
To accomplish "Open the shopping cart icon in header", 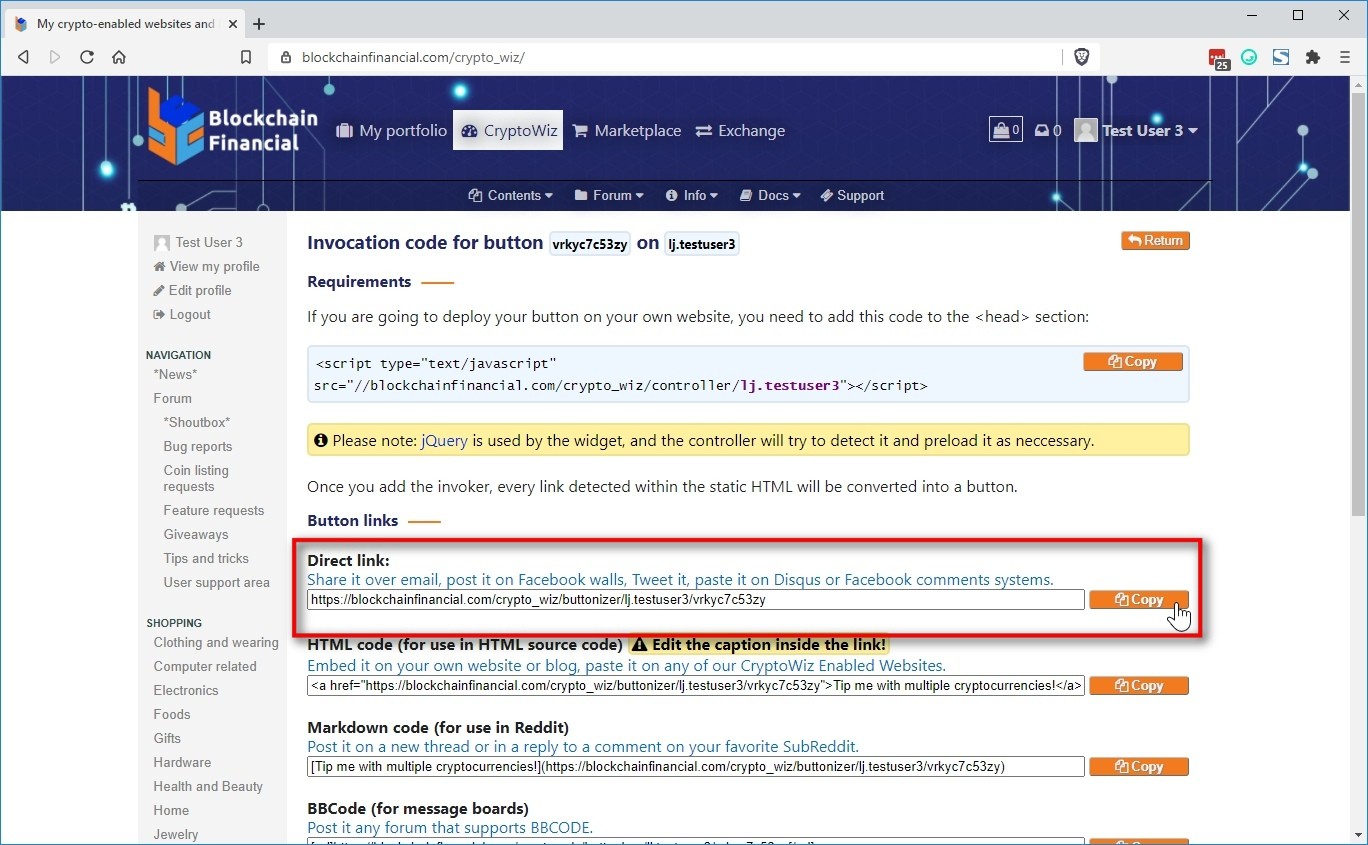I will pos(1005,130).
